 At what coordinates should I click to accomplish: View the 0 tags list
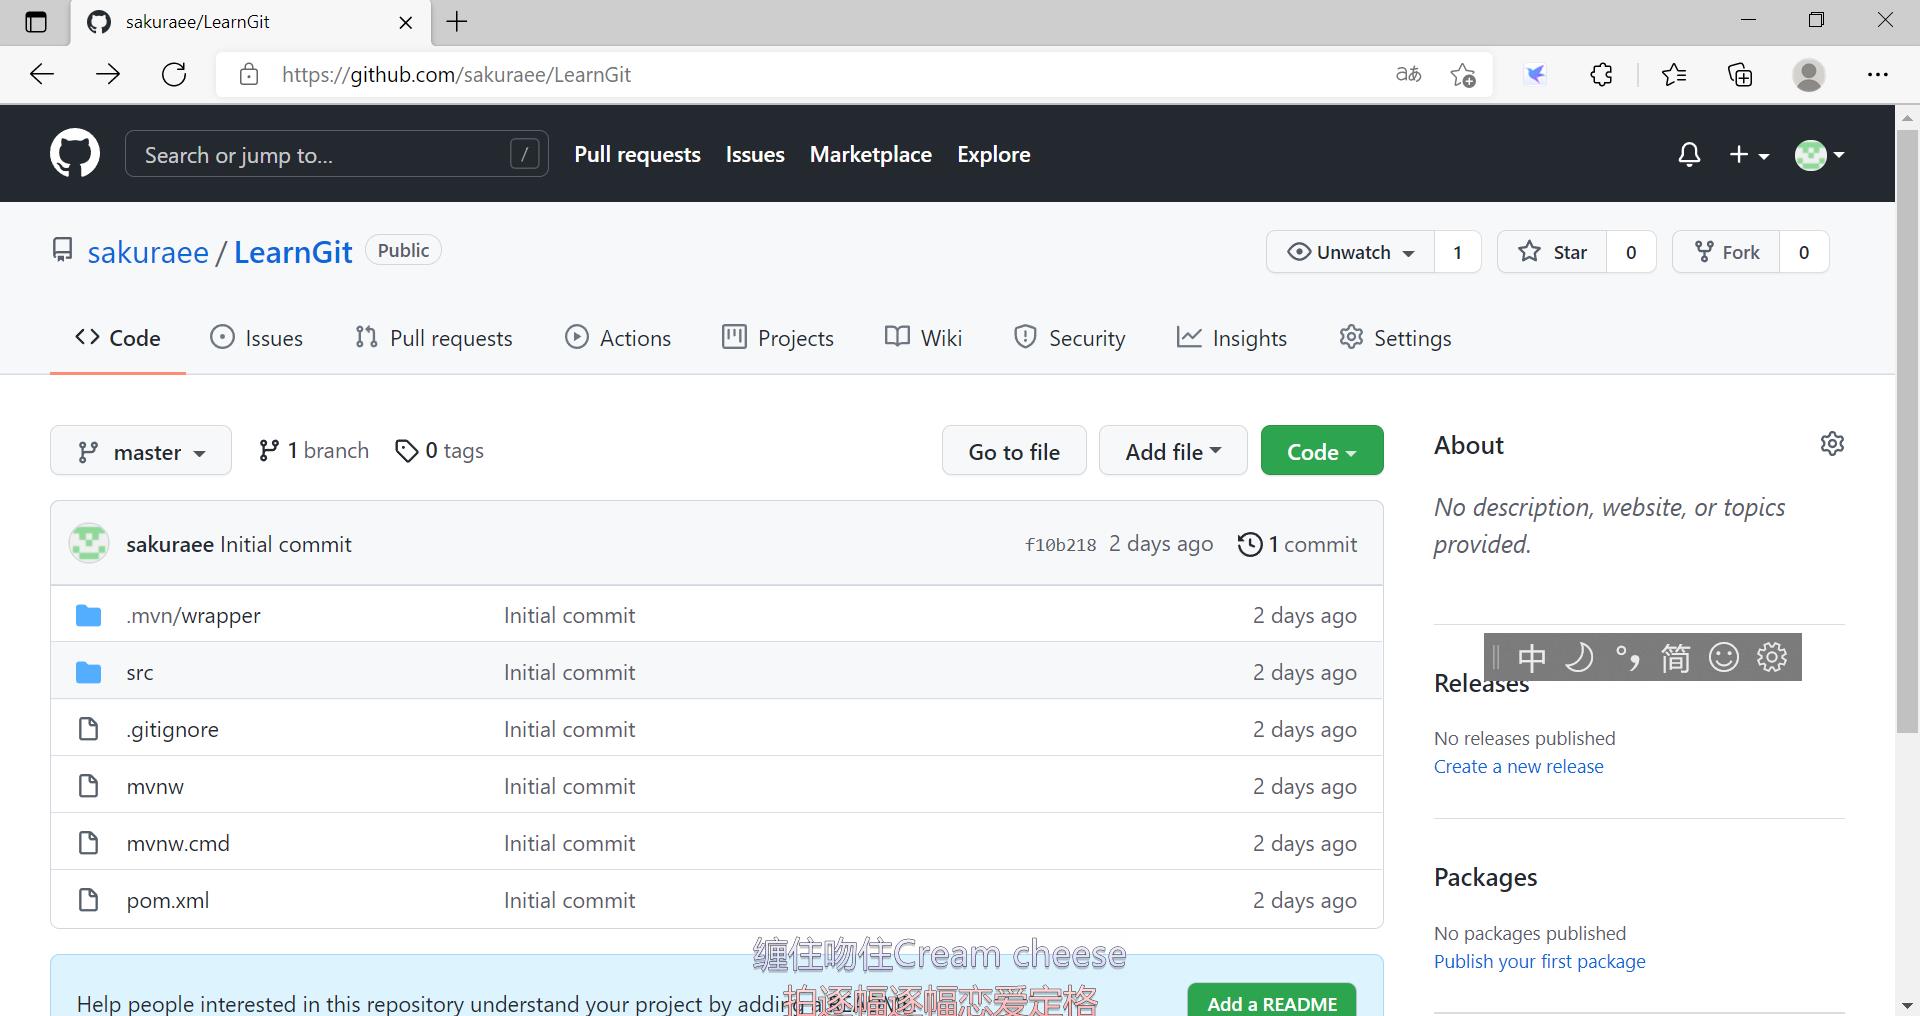tap(439, 451)
